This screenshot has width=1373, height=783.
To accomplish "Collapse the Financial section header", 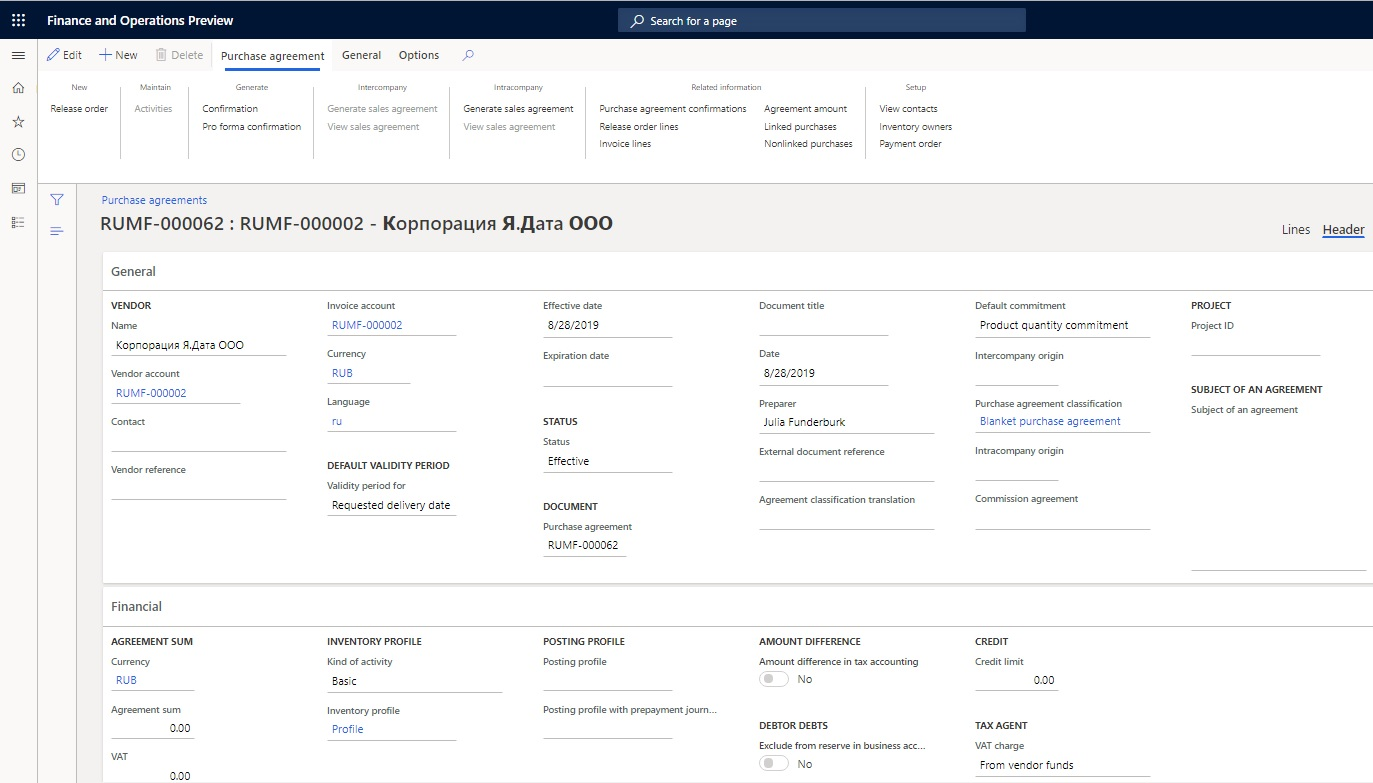I will pos(737,606).
